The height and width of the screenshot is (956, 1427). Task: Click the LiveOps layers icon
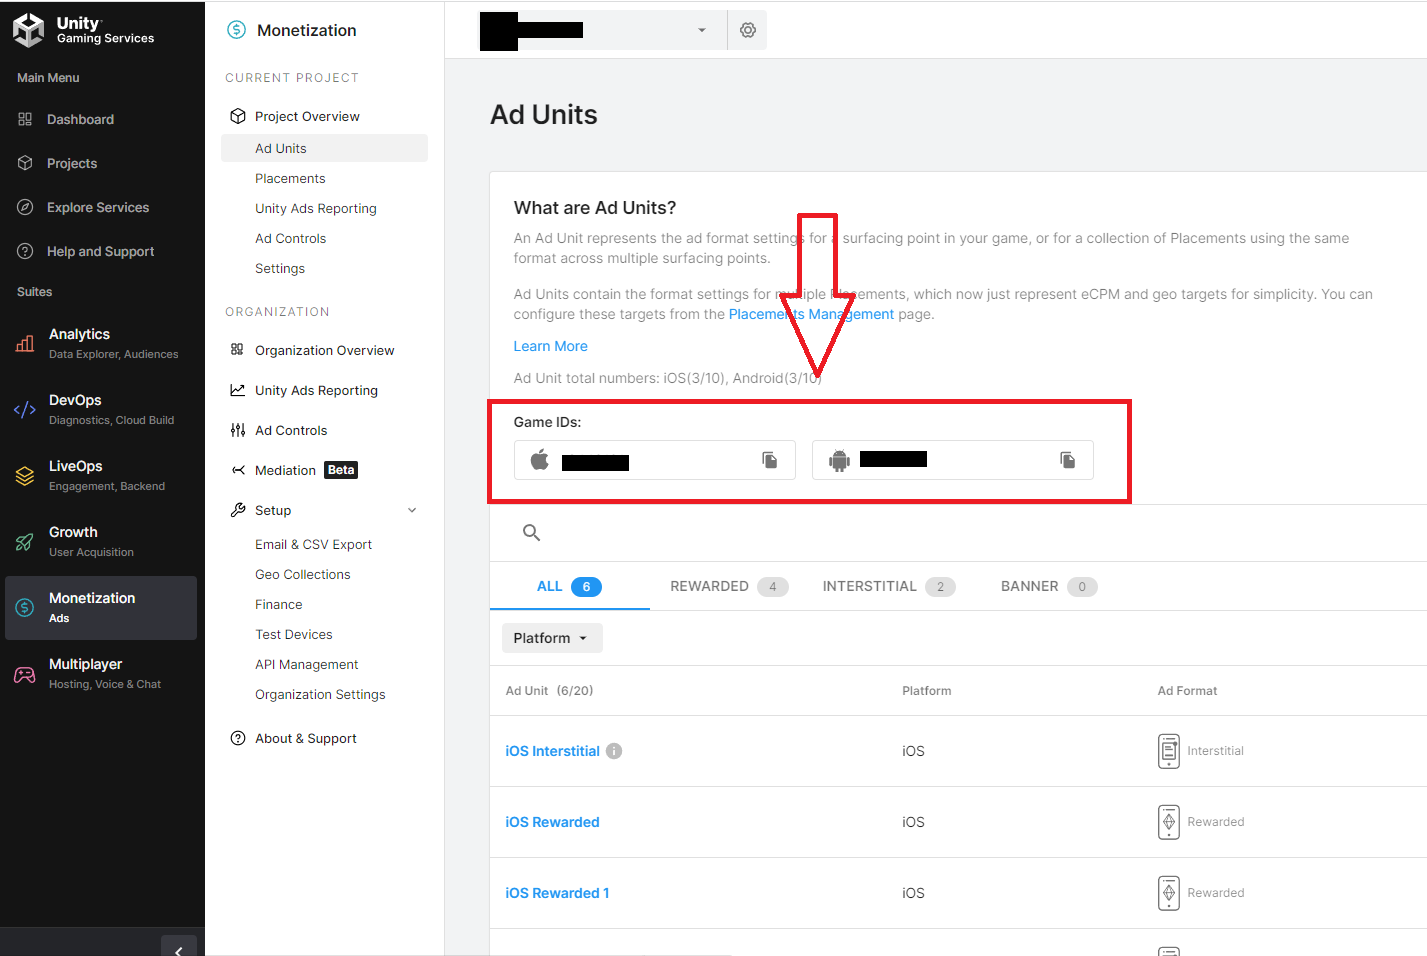25,476
